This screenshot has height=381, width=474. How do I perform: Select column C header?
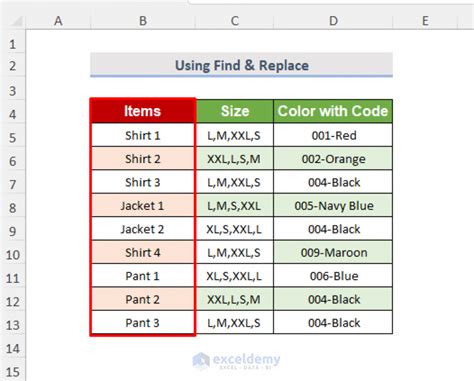tap(234, 21)
